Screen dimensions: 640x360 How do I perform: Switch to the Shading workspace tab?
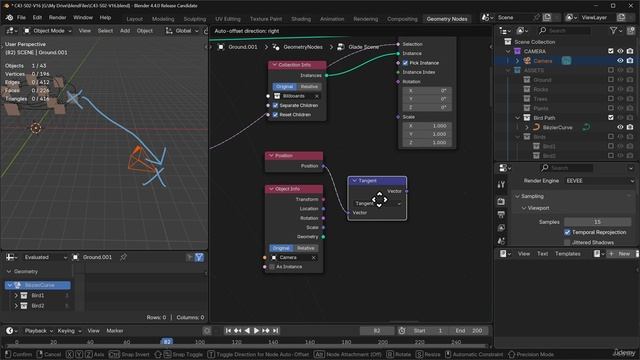301,19
